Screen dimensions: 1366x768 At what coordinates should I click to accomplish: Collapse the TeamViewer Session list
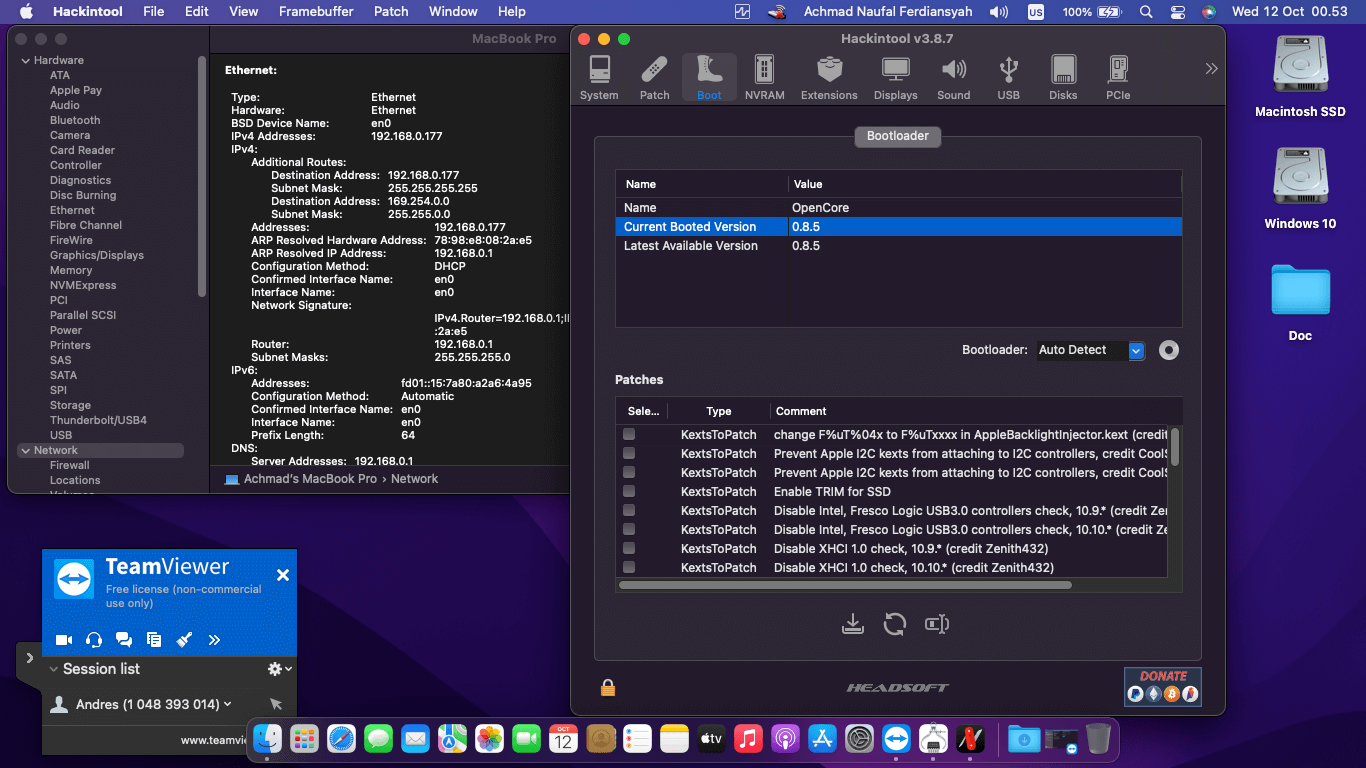pos(53,669)
